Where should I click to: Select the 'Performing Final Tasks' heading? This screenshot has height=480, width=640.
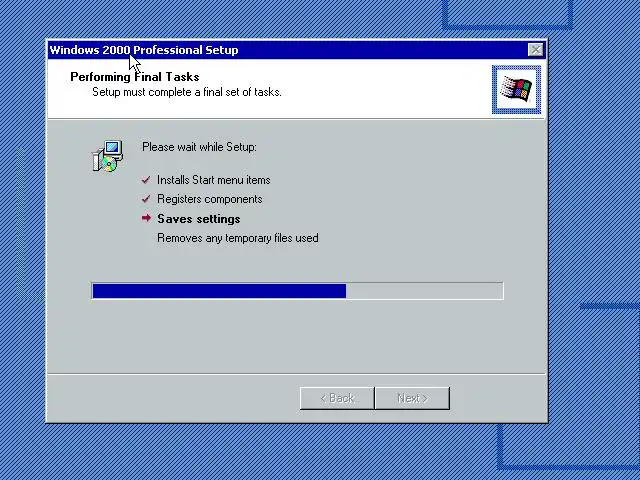click(135, 77)
